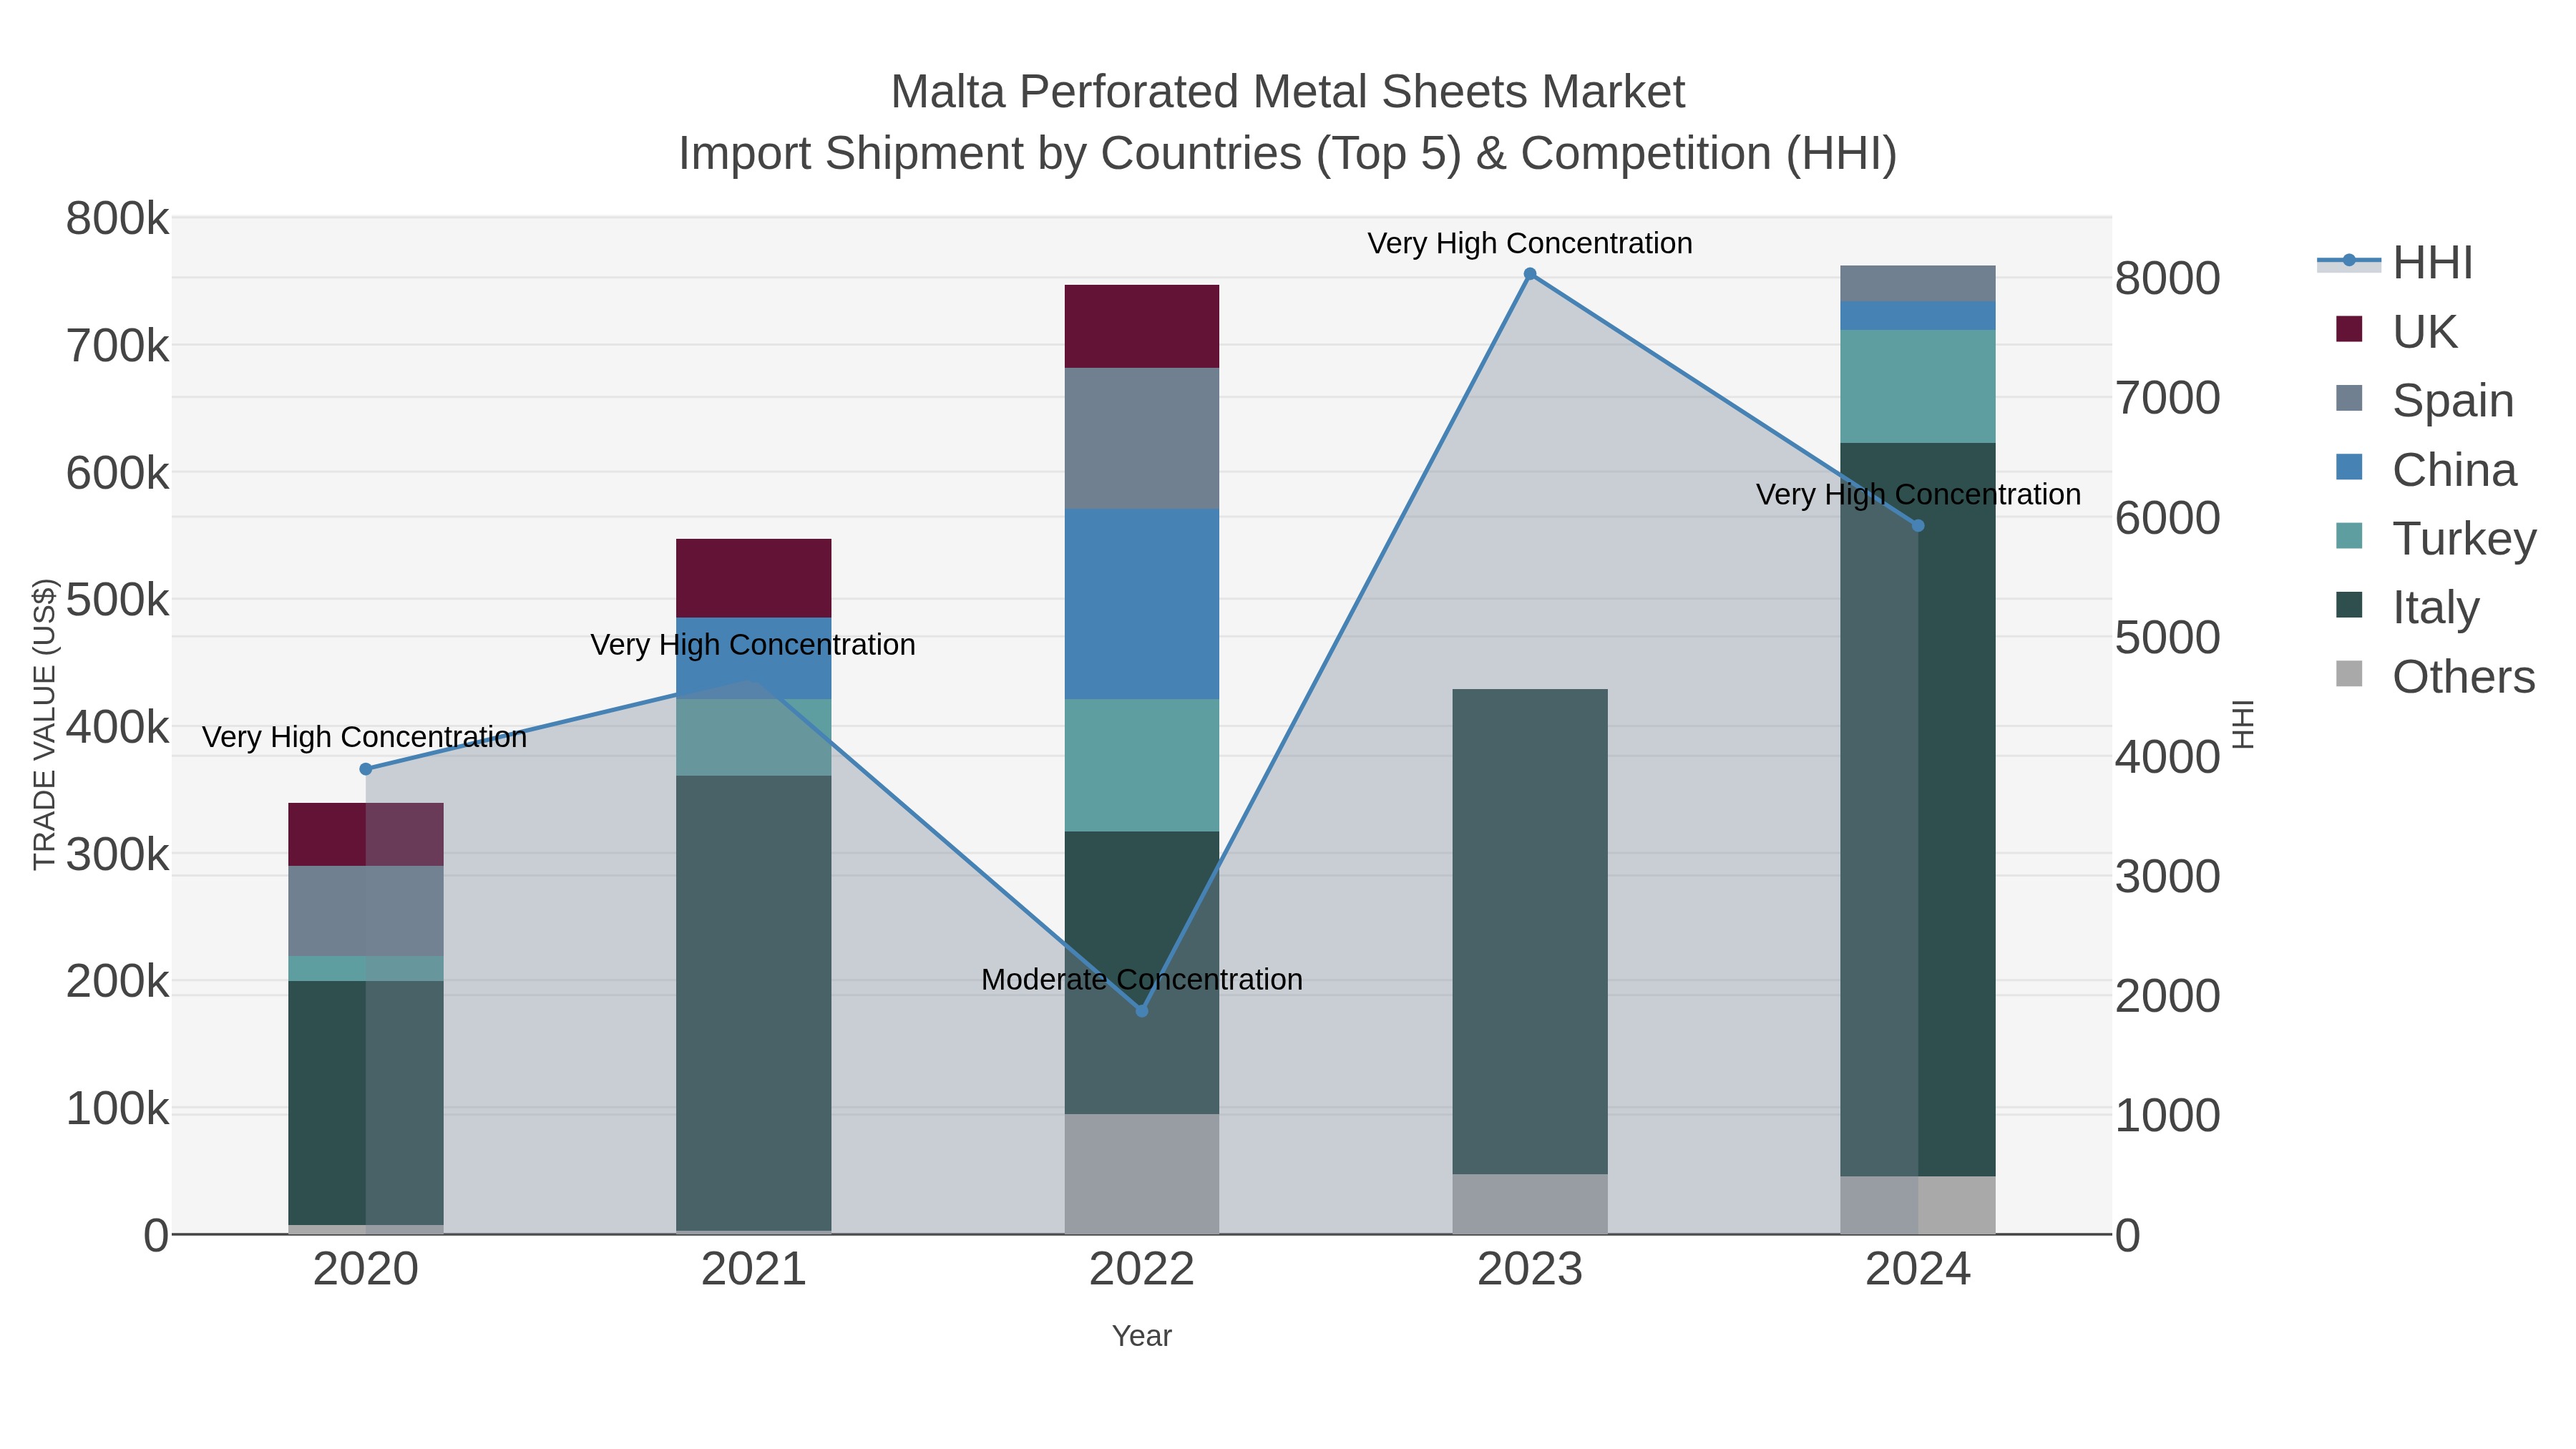Click the Spain slate legend swatch
2576x1449 pixels.
[x=2349, y=398]
